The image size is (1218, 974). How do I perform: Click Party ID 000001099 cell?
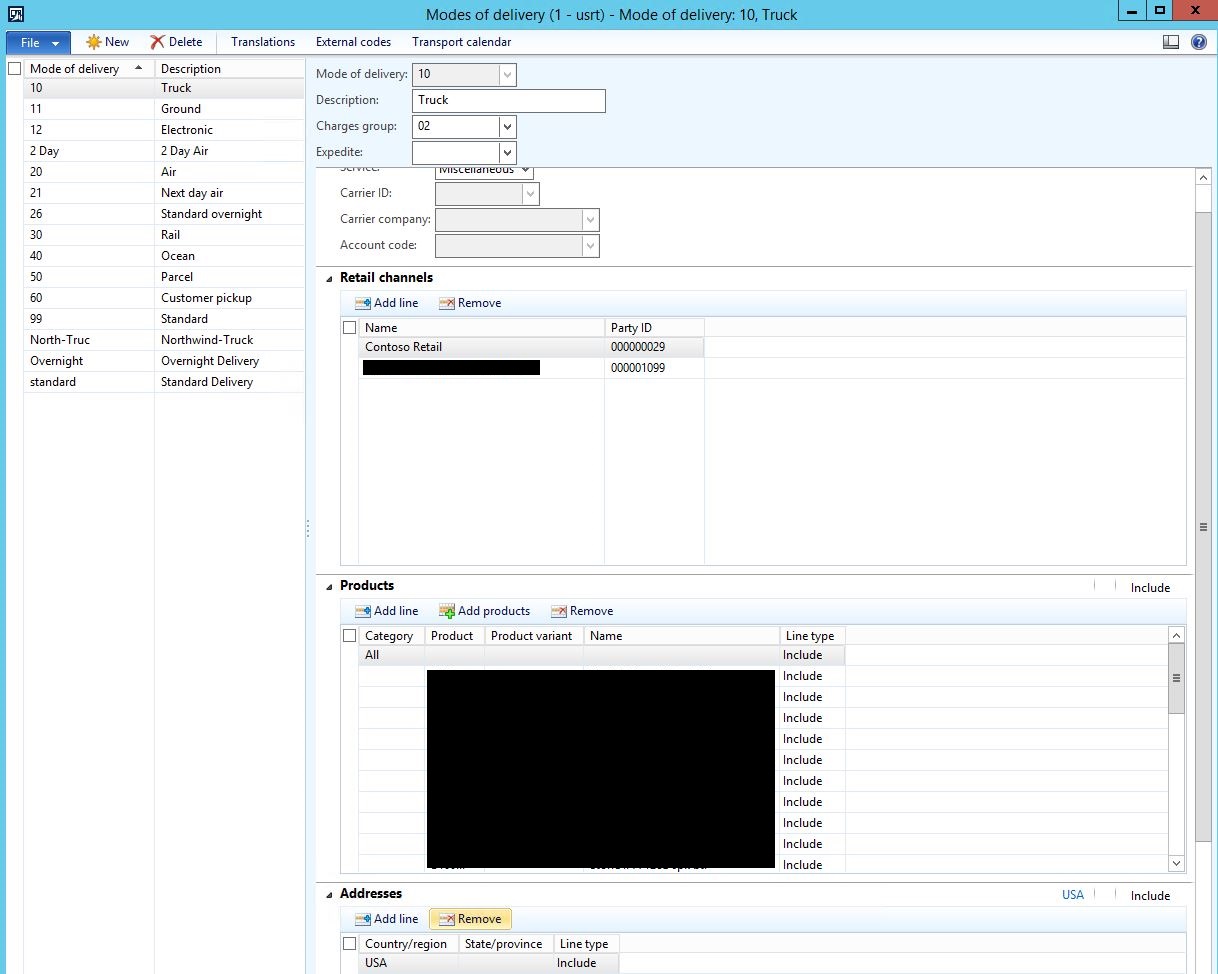(654, 368)
